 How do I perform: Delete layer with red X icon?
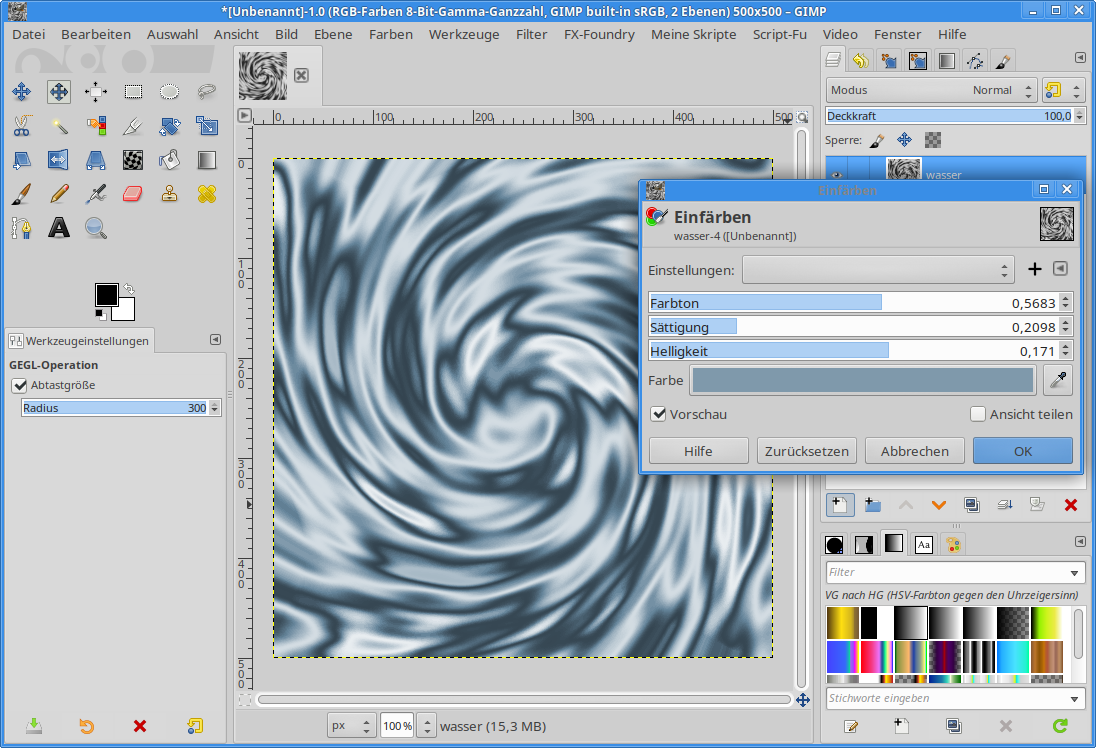[1070, 505]
